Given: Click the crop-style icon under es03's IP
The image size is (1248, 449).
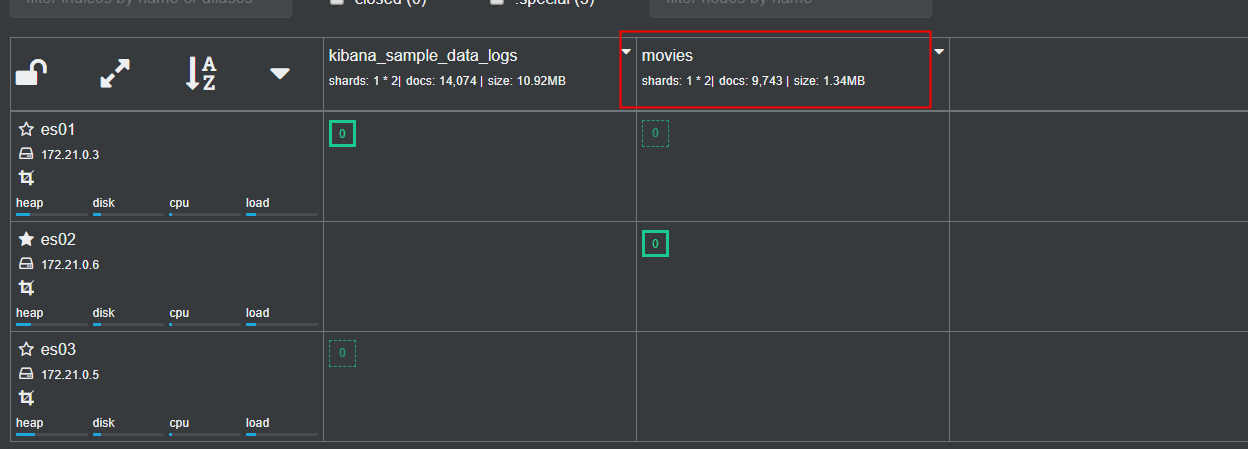Looking at the screenshot, I should tap(27, 397).
